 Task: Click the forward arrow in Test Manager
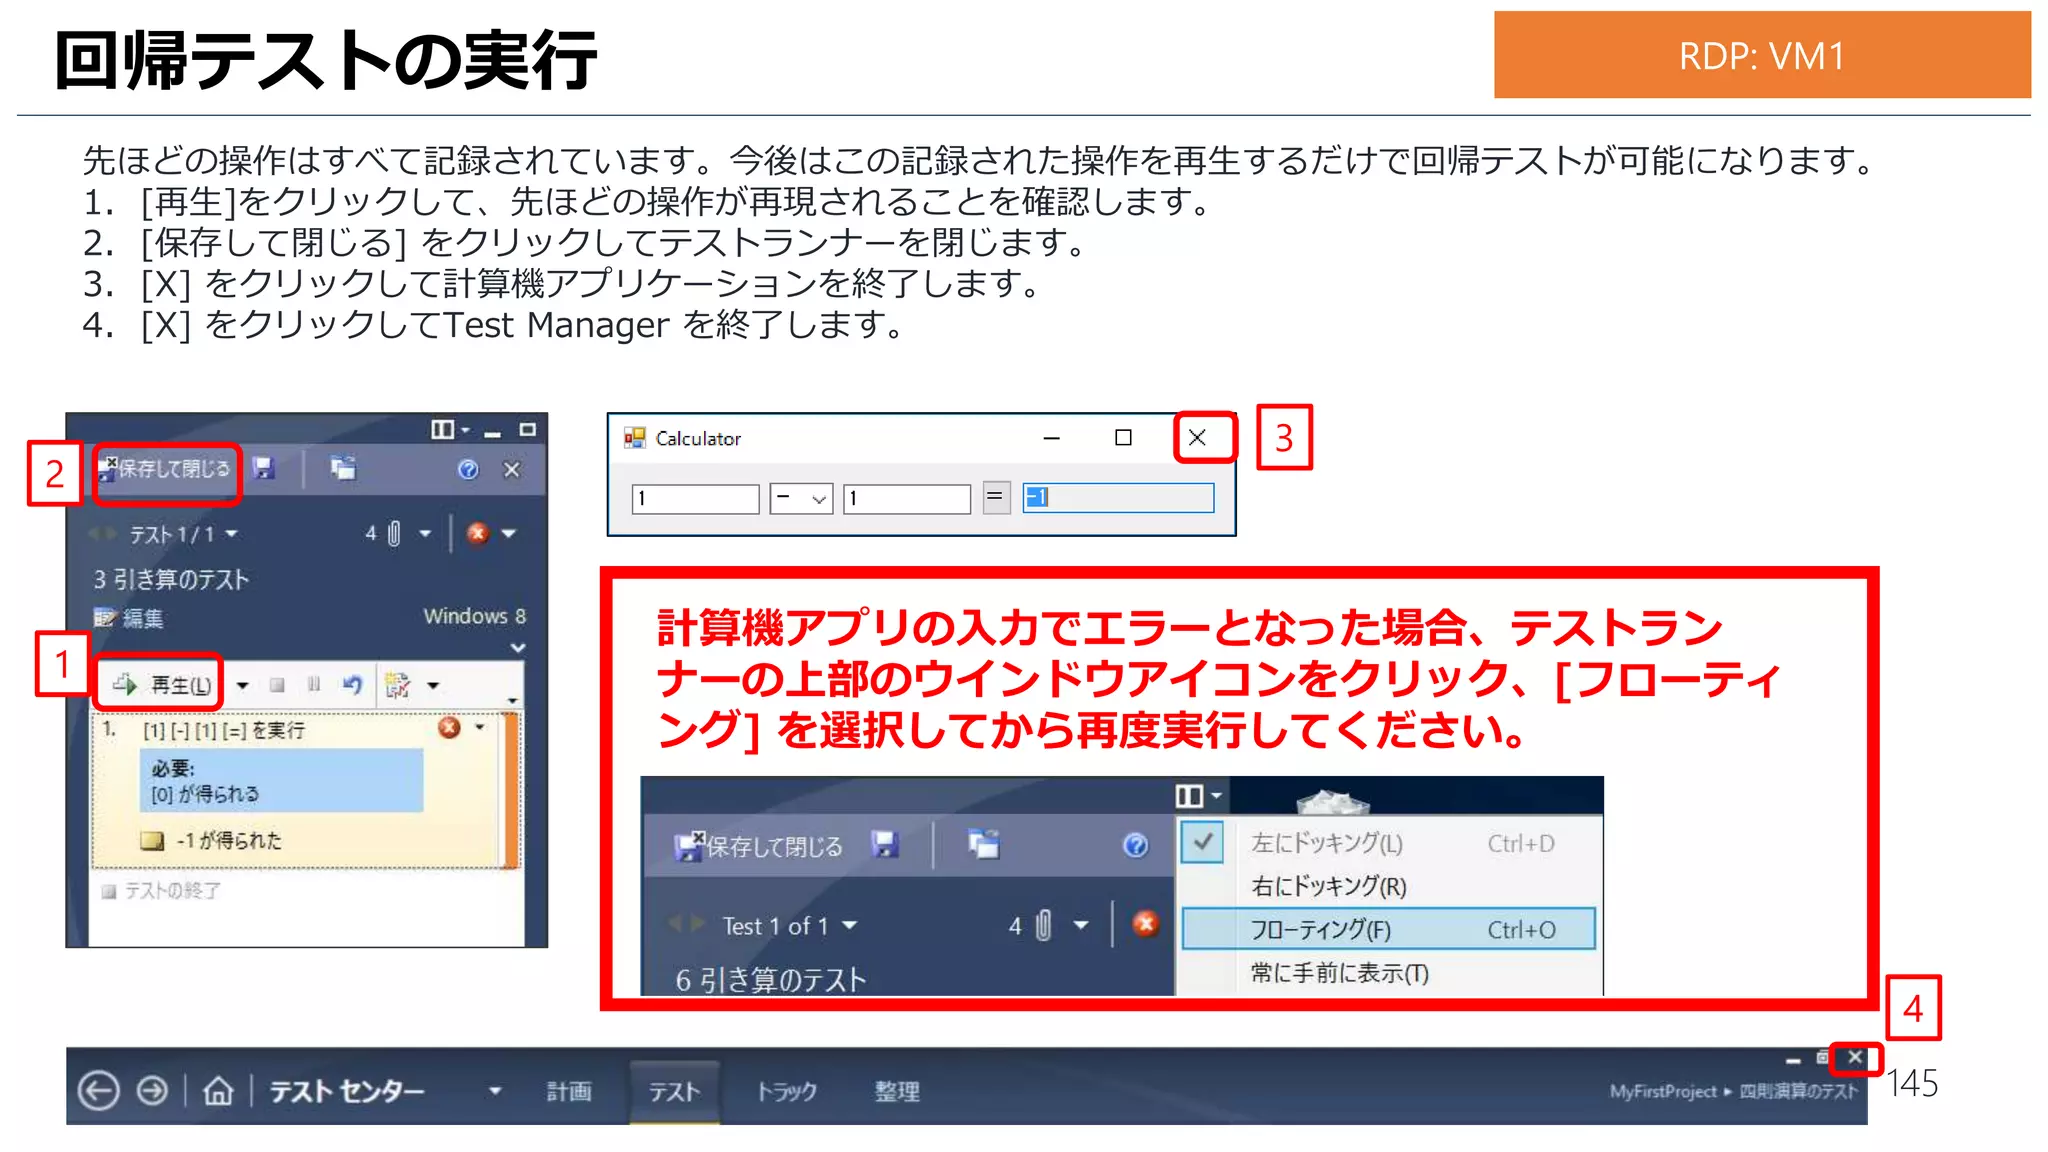[x=153, y=1090]
